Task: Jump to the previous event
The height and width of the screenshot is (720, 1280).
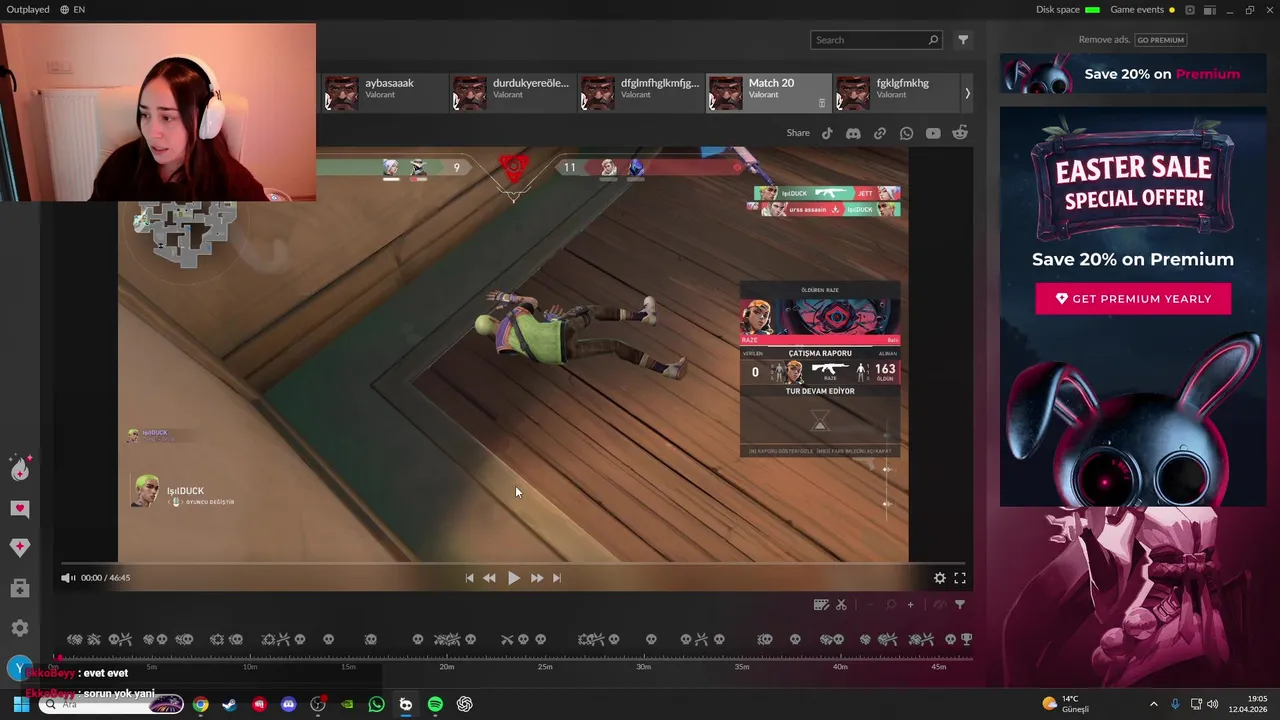Action: (x=469, y=578)
